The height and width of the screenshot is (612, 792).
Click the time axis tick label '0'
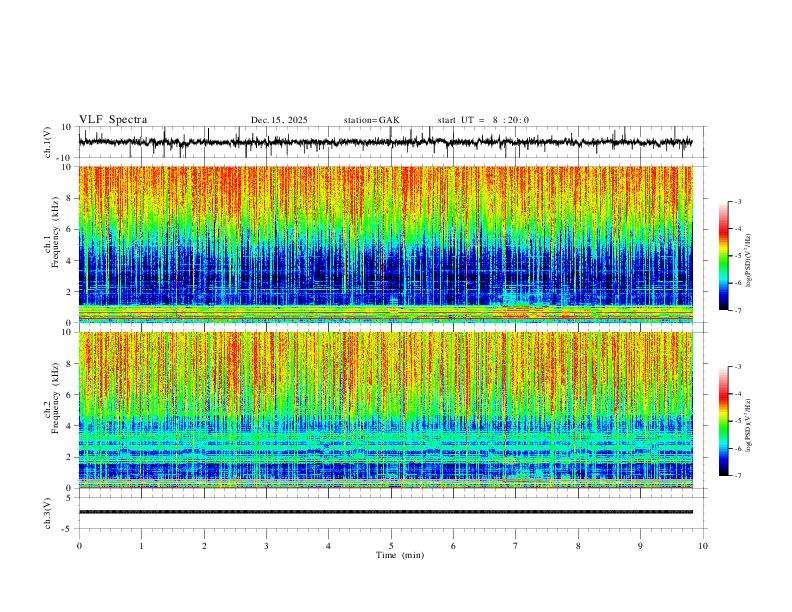pos(79,546)
